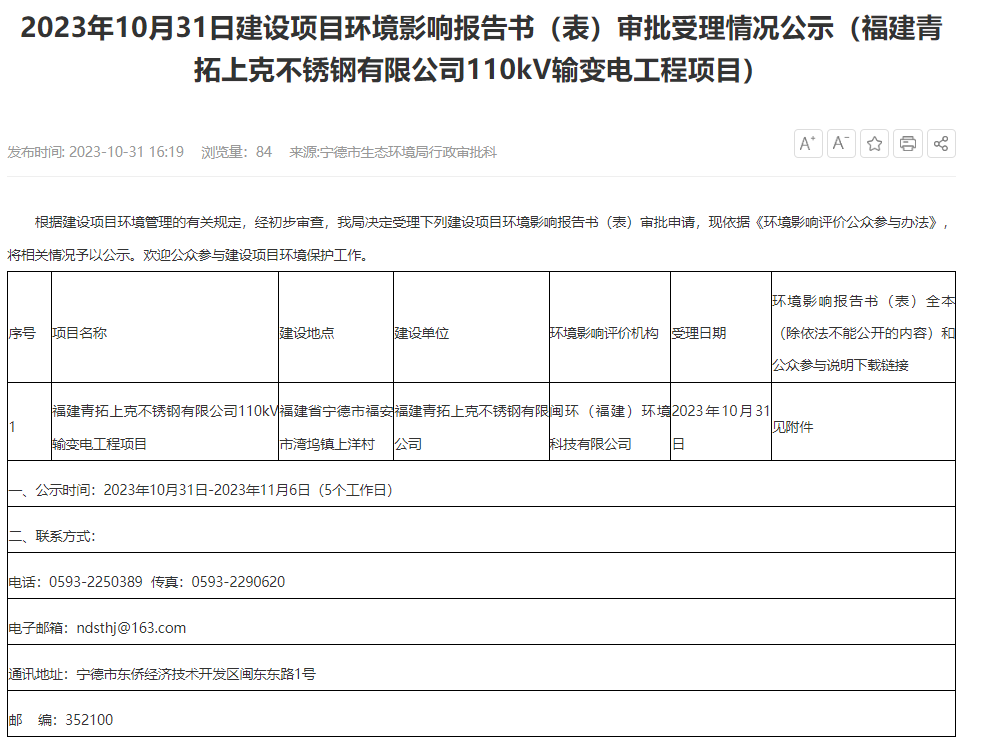Increase font size with A+ icon

(x=808, y=144)
